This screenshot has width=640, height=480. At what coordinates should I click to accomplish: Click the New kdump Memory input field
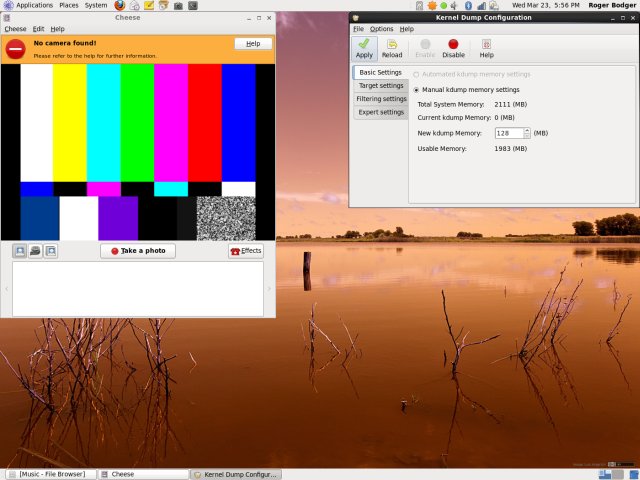click(509, 133)
